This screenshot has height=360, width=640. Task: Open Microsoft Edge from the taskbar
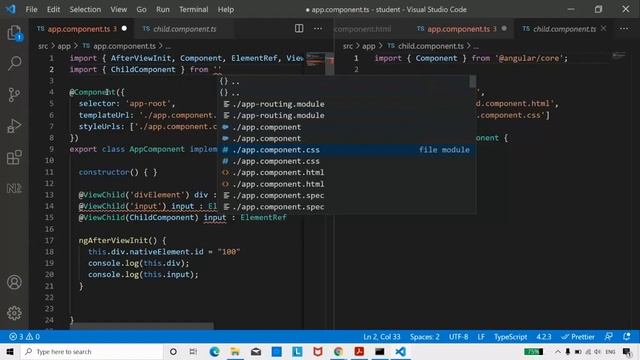(x=214, y=351)
